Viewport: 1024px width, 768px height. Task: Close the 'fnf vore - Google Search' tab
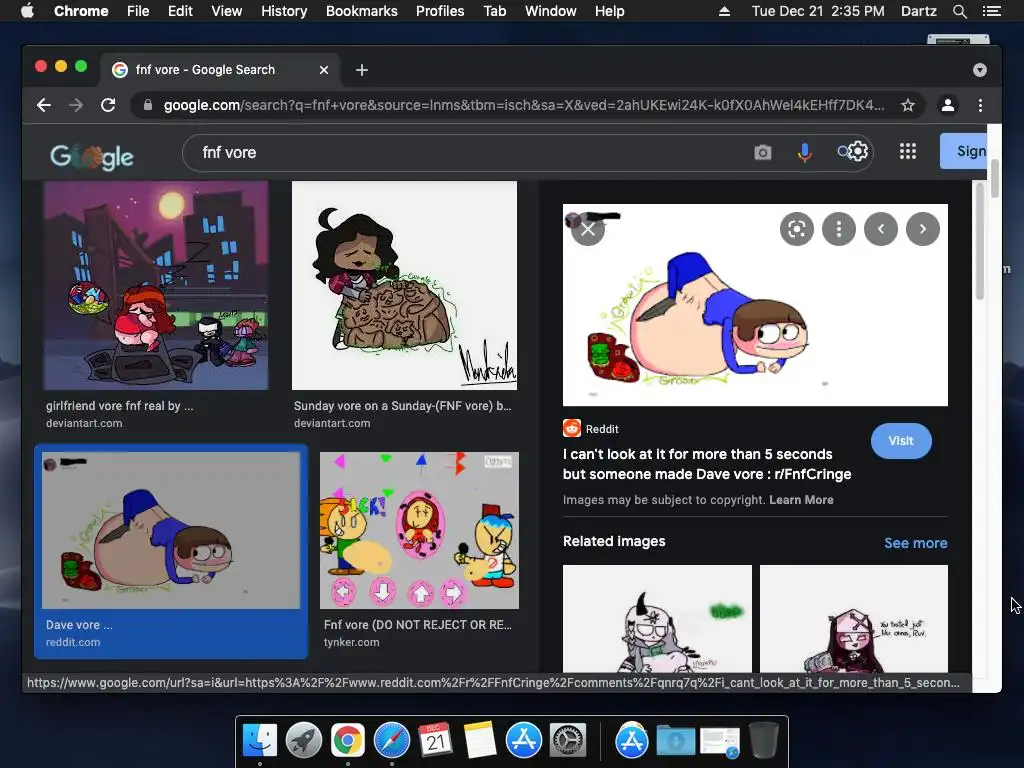point(324,70)
